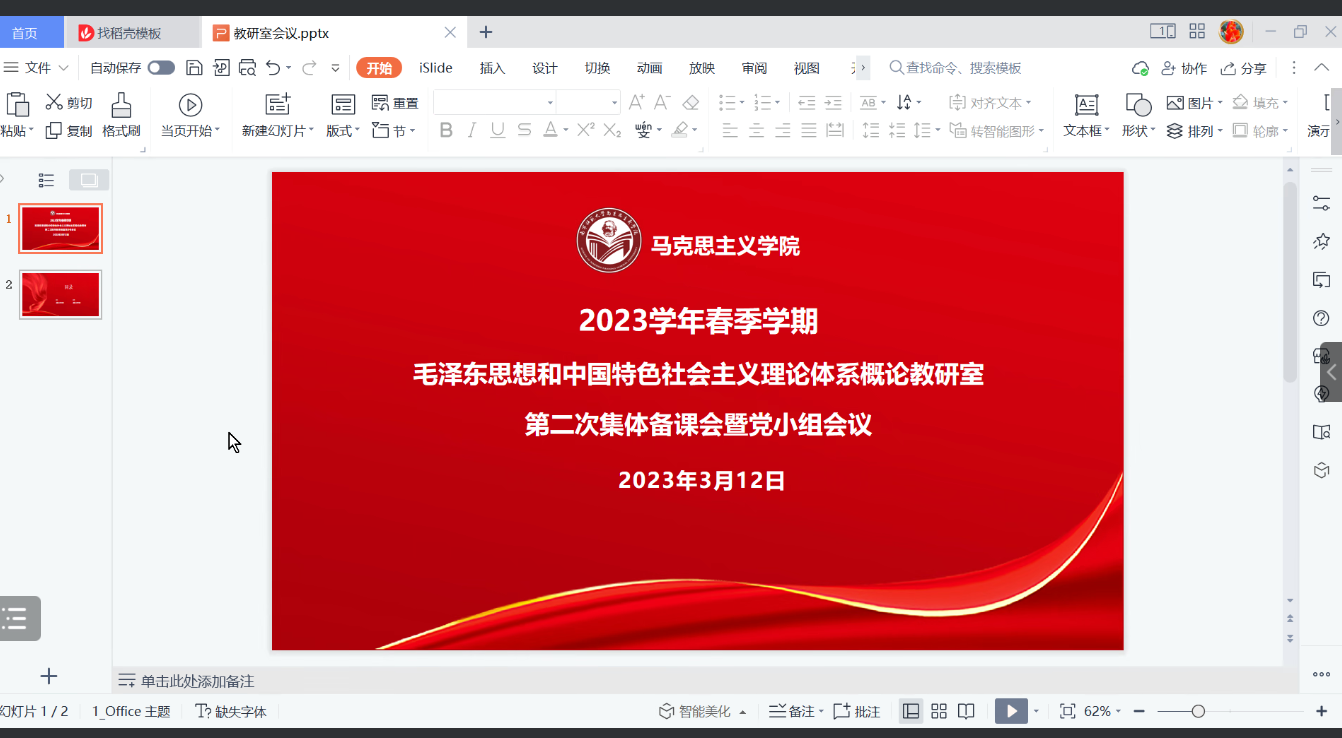Open slide sorter grid view in status bar

click(938, 711)
